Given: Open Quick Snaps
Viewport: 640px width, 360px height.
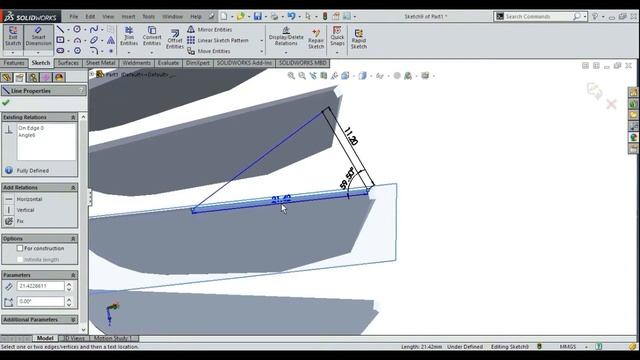Looking at the screenshot, I should click(337, 37).
